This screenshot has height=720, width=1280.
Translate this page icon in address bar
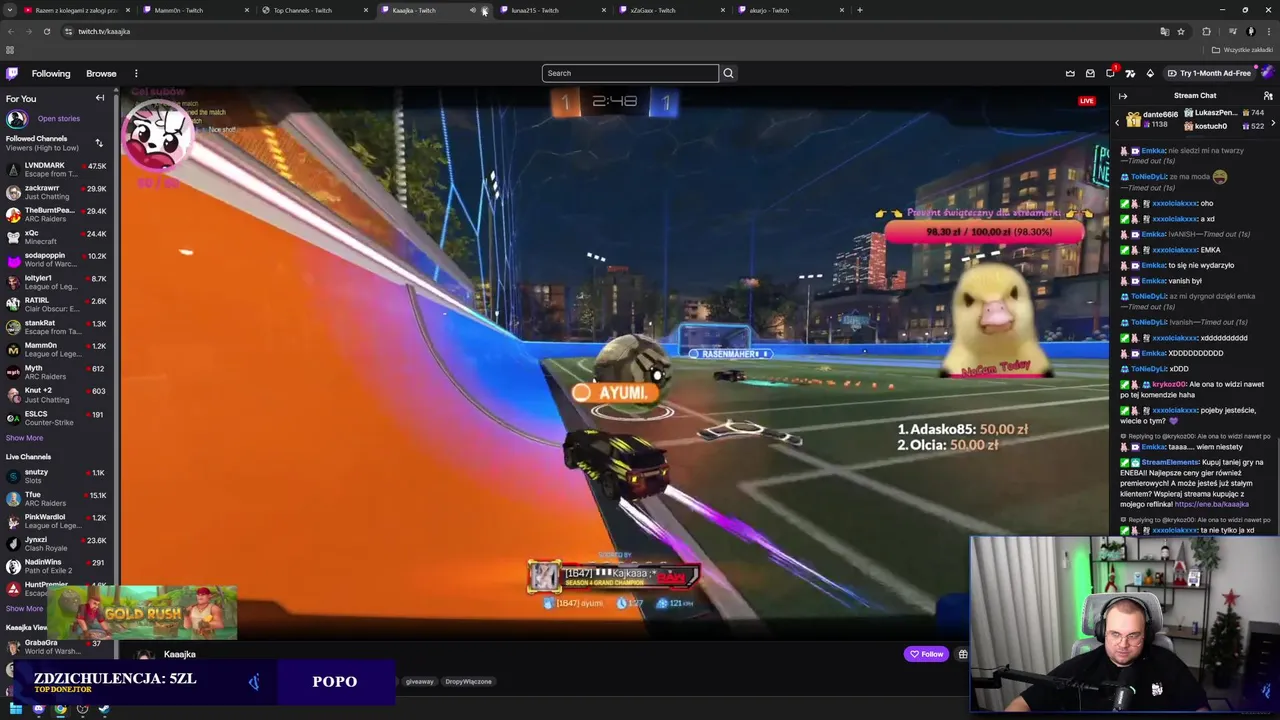[1164, 31]
